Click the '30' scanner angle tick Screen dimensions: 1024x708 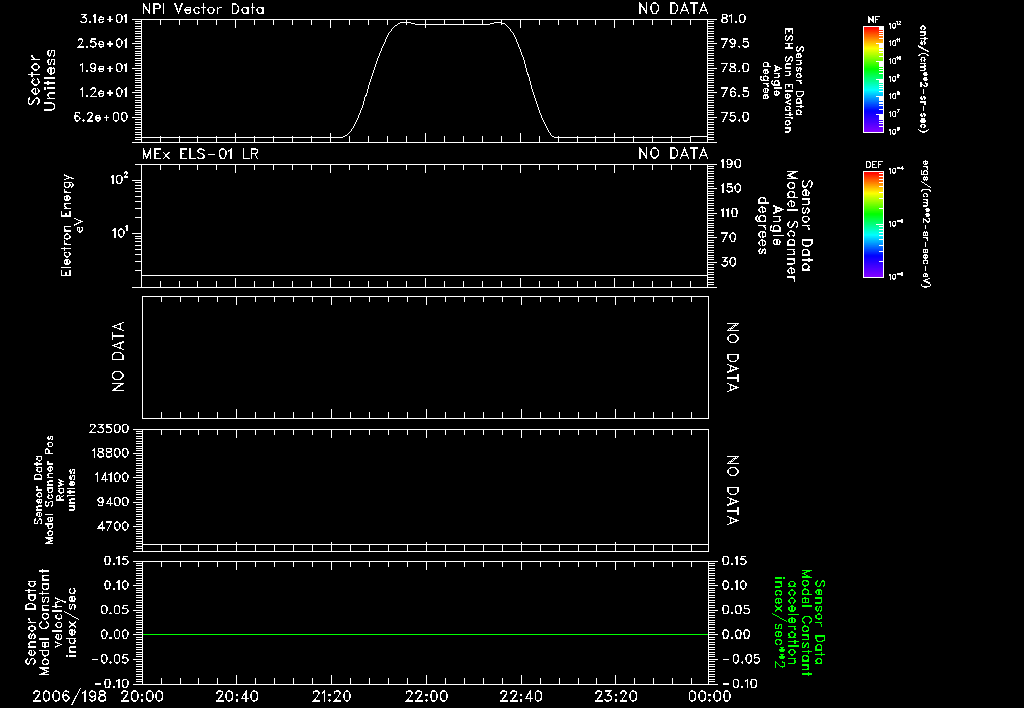pos(728,263)
